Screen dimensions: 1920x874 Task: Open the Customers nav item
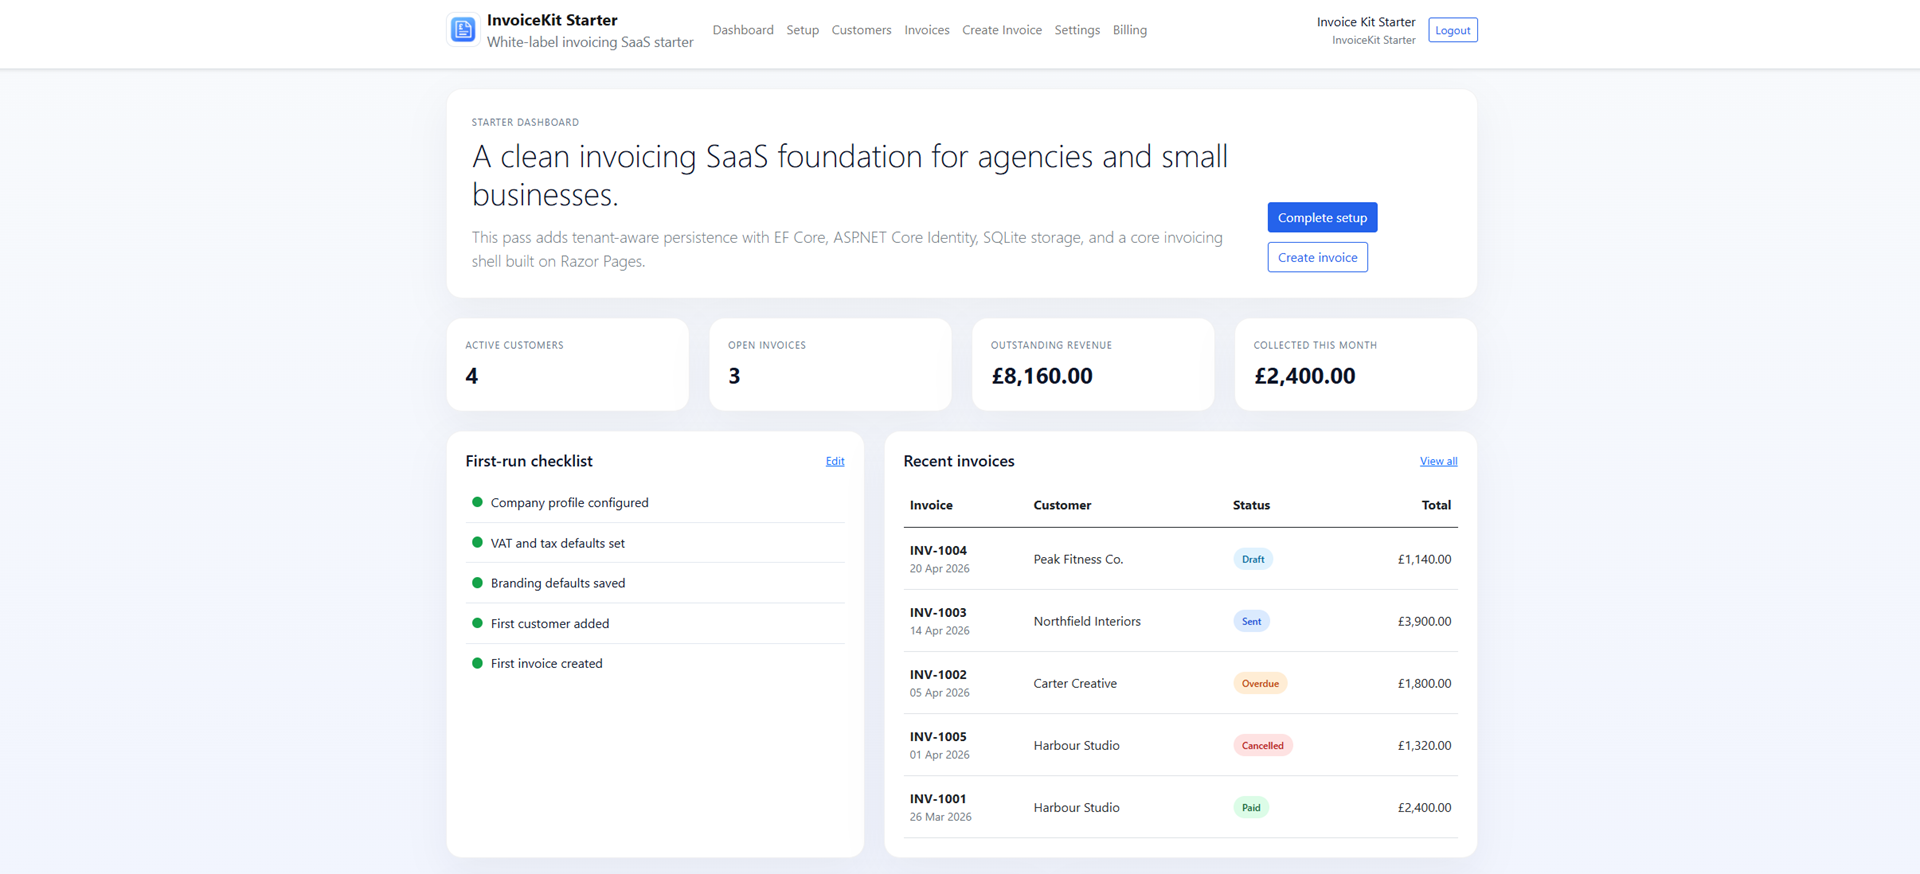click(861, 30)
